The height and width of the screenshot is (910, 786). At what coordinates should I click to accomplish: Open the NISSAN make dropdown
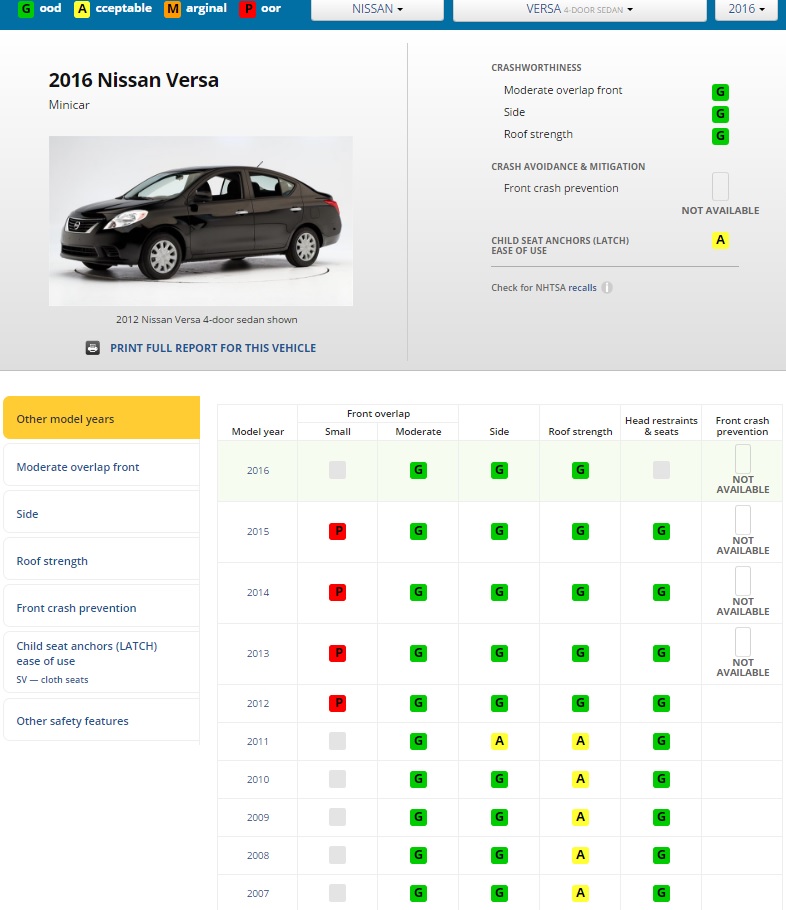[x=377, y=9]
